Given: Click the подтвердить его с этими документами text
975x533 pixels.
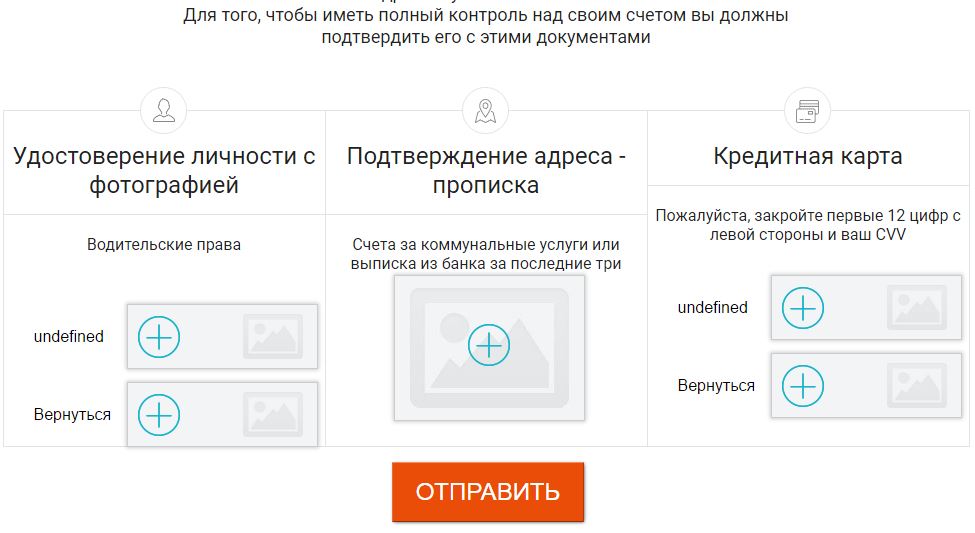Looking at the screenshot, I should (486, 37).
